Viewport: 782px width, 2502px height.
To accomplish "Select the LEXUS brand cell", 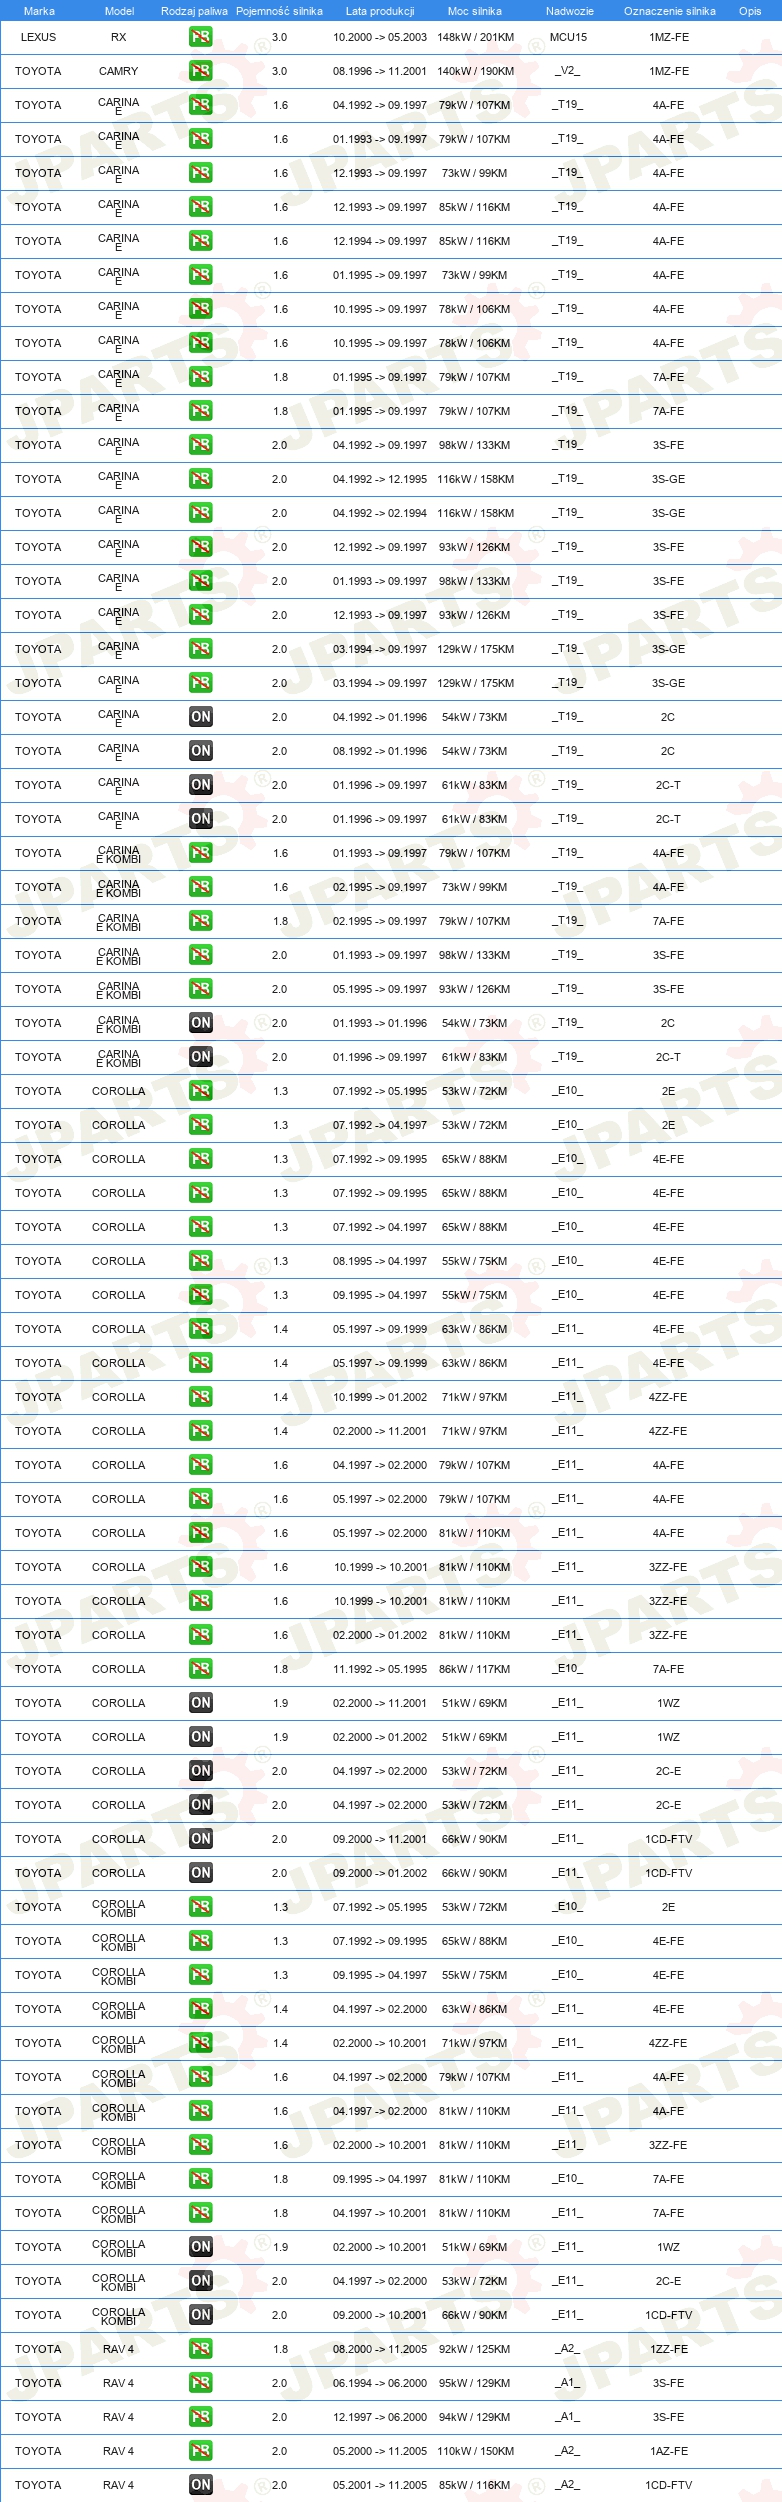I will coord(39,37).
